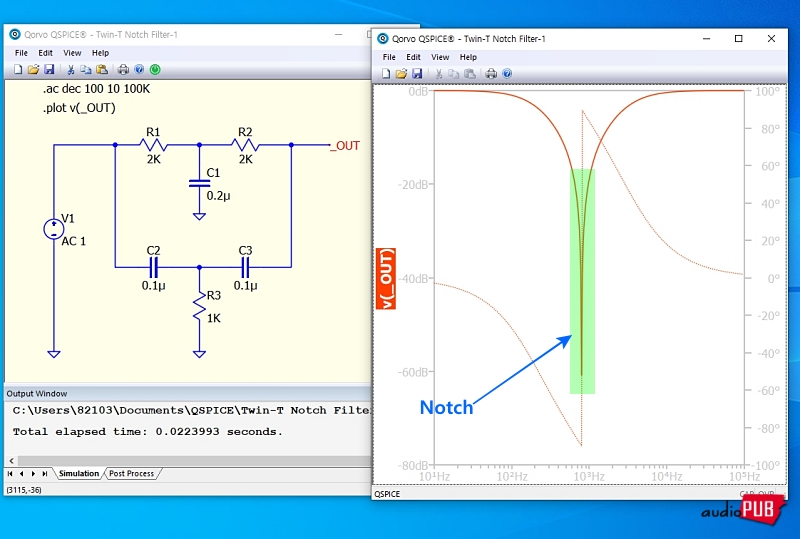This screenshot has width=800, height=539.
Task: Open Edit menu in waveform window
Action: [413, 57]
